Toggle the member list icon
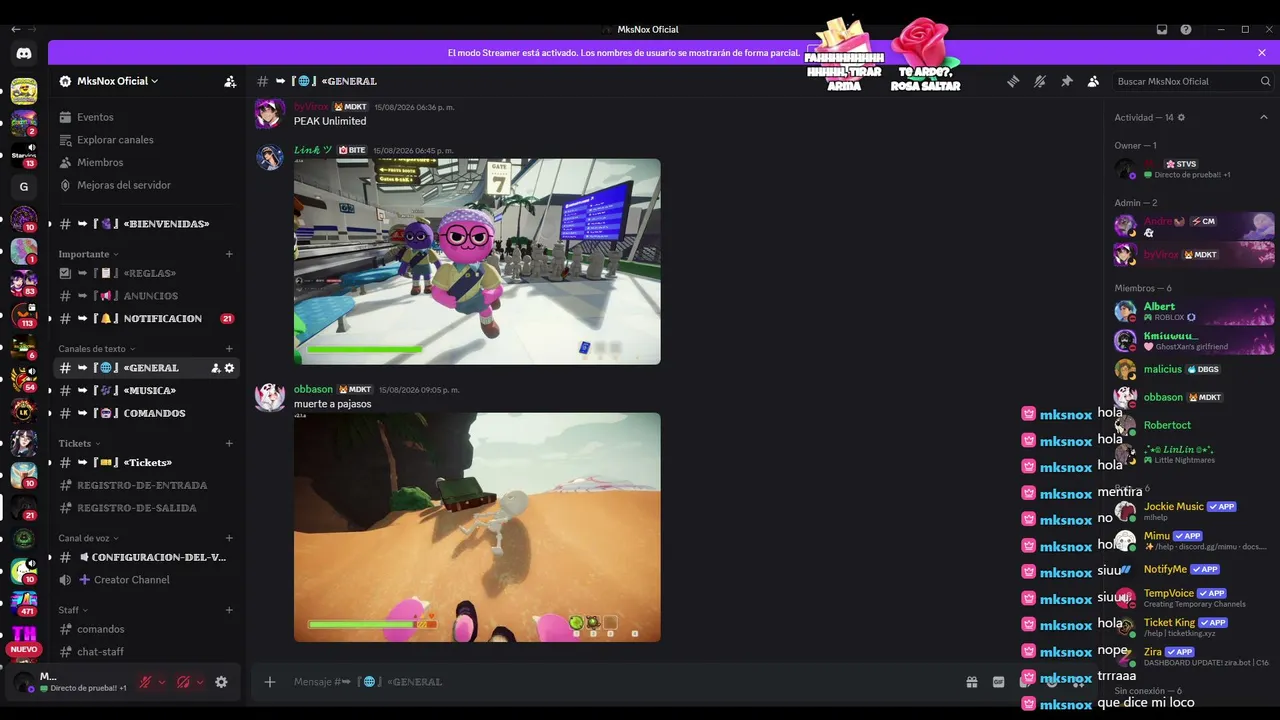The height and width of the screenshot is (720, 1280). (x=1093, y=81)
